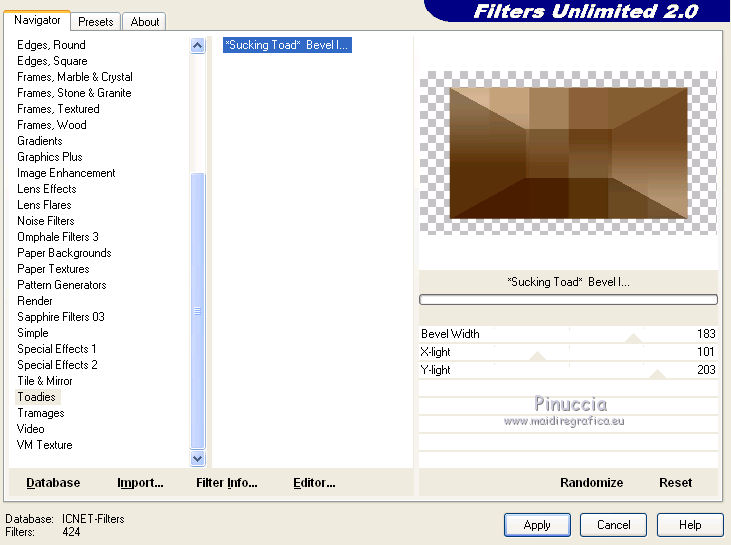Select Edges, Round category
The width and height of the screenshot is (731, 545).
51,45
